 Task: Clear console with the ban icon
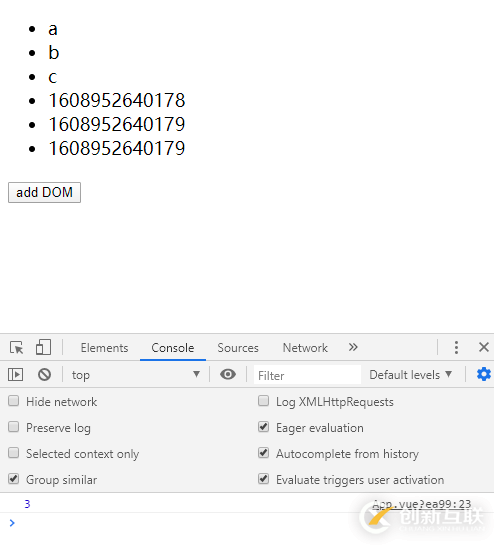coord(45,375)
